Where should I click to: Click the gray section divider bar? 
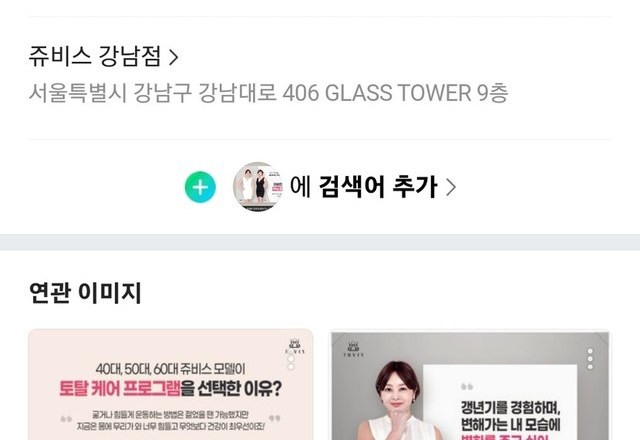tap(320, 242)
